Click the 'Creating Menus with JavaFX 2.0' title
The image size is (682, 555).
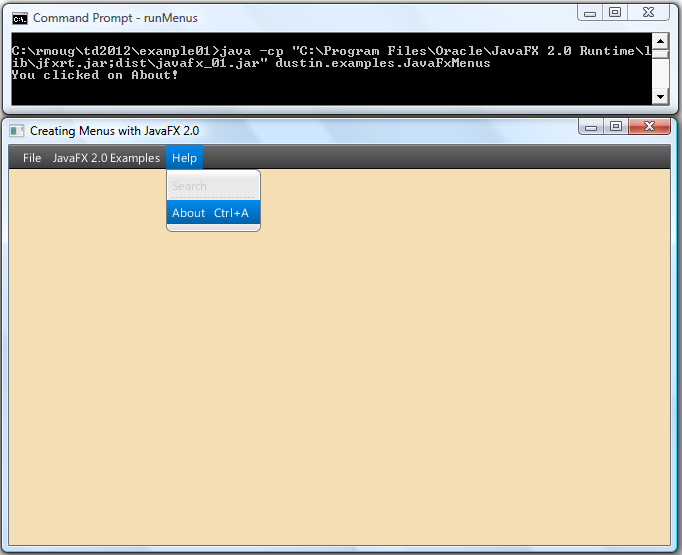coord(114,131)
